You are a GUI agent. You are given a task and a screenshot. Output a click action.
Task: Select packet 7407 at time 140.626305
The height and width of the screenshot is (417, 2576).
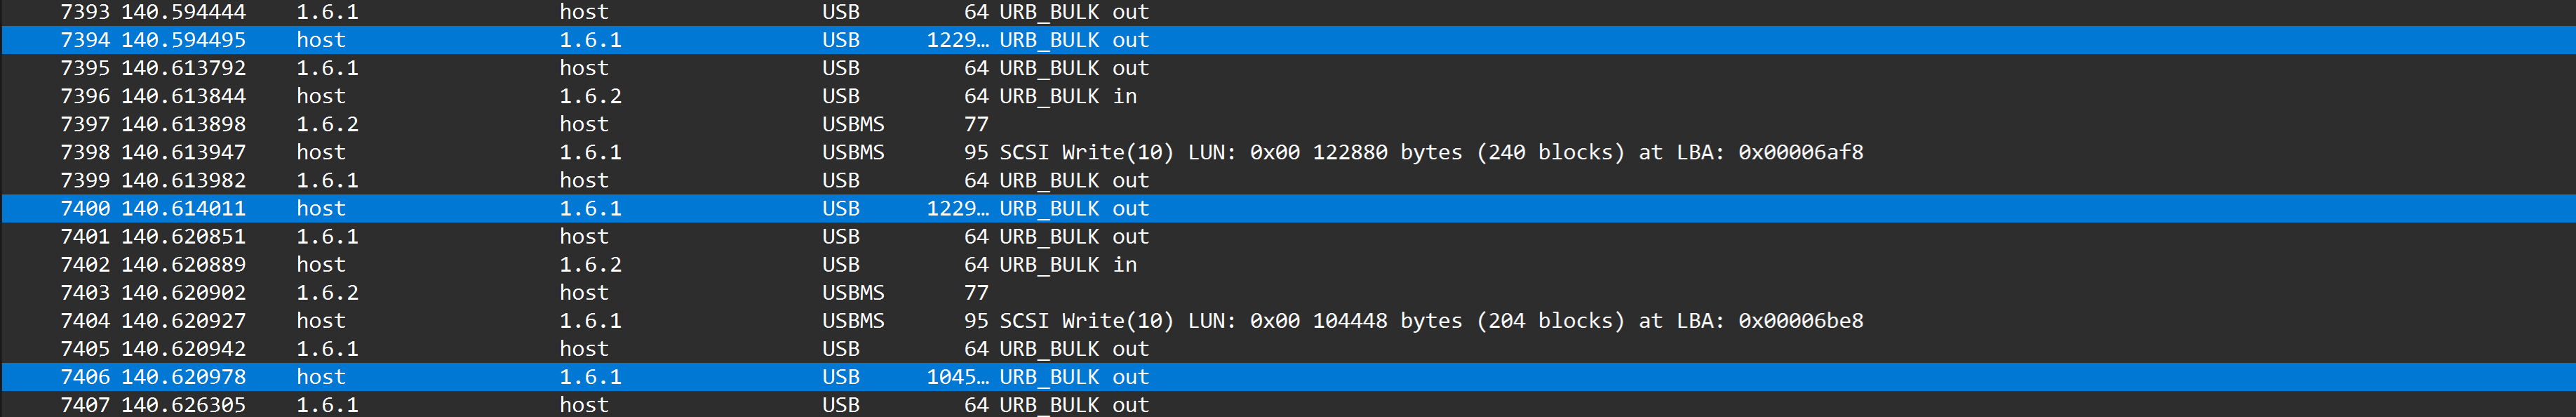click(1288, 404)
